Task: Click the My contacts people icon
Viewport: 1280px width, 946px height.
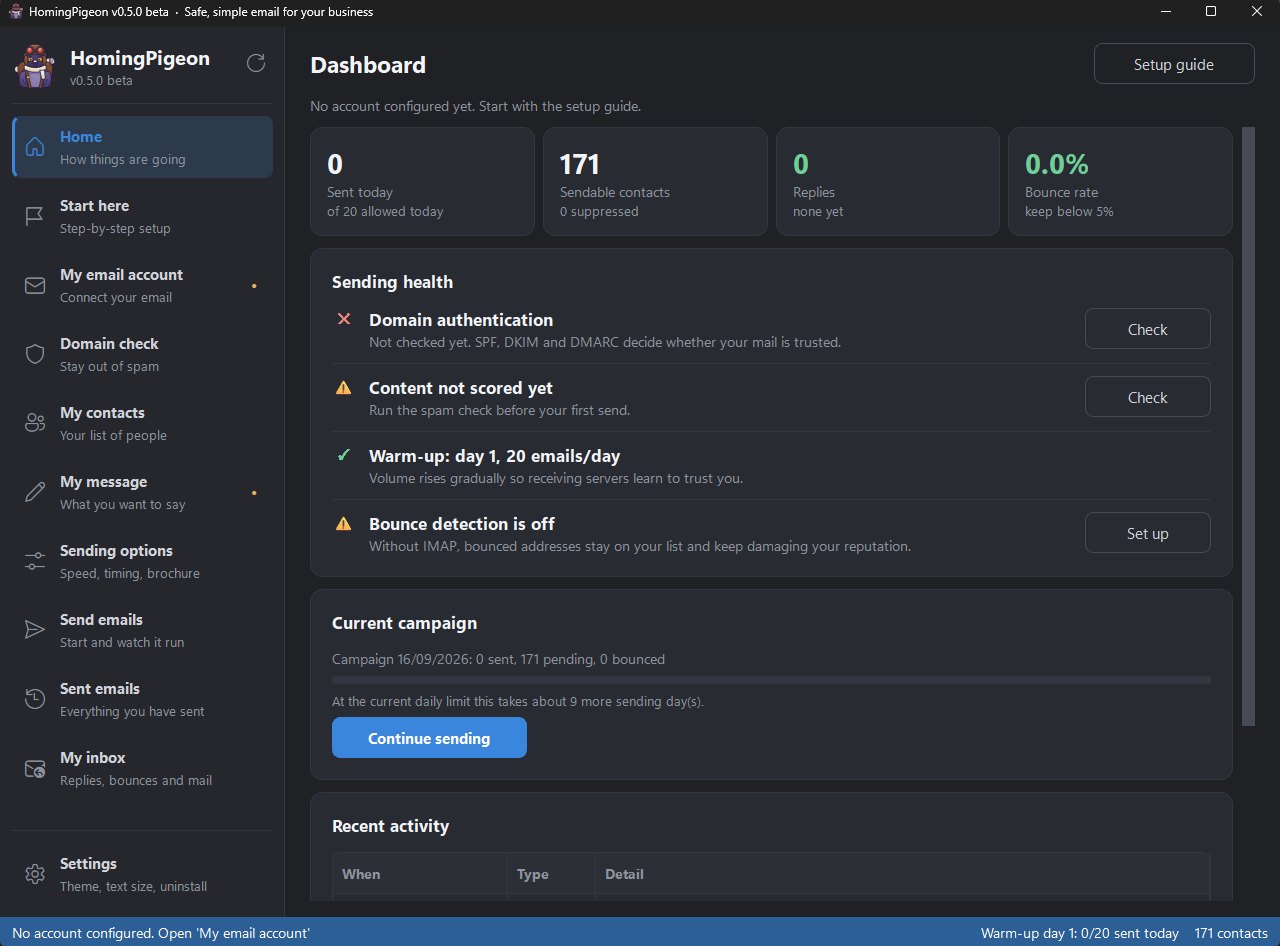Action: coord(35,423)
